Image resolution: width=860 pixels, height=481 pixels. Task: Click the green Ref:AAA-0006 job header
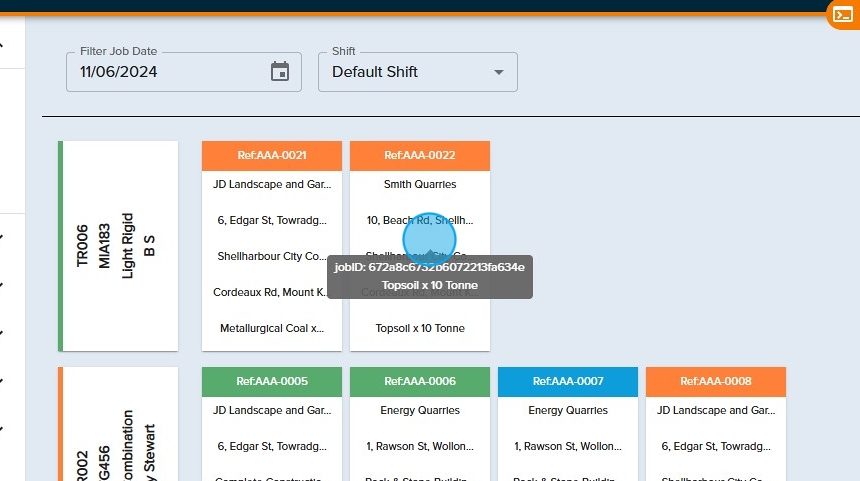tap(420, 381)
